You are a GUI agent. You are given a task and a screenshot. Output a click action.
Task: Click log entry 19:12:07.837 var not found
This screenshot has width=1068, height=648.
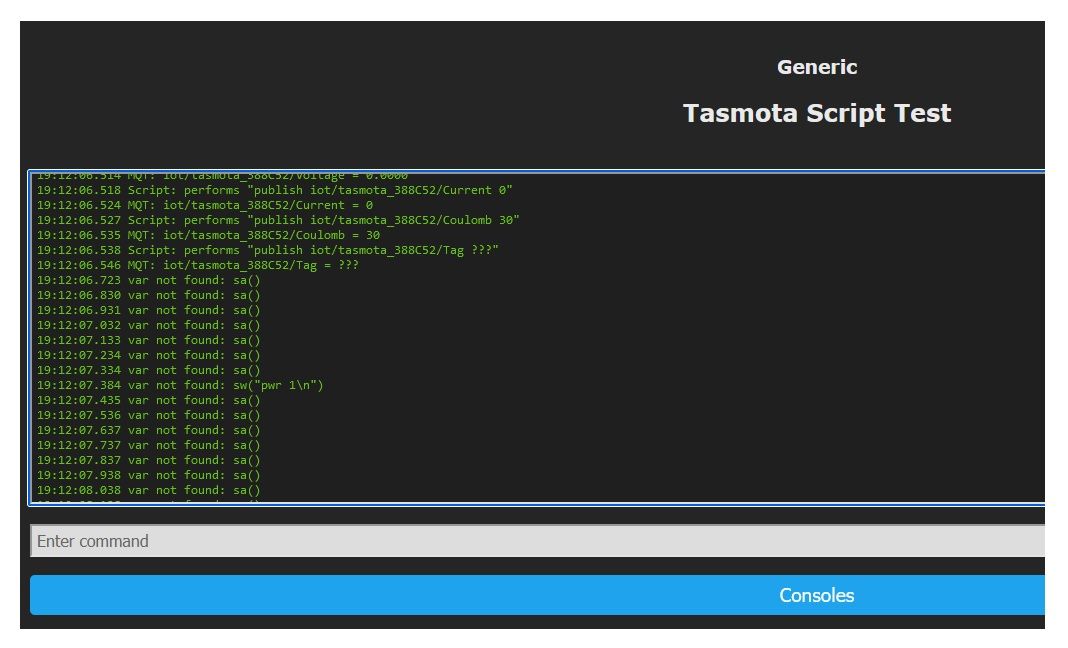point(148,460)
